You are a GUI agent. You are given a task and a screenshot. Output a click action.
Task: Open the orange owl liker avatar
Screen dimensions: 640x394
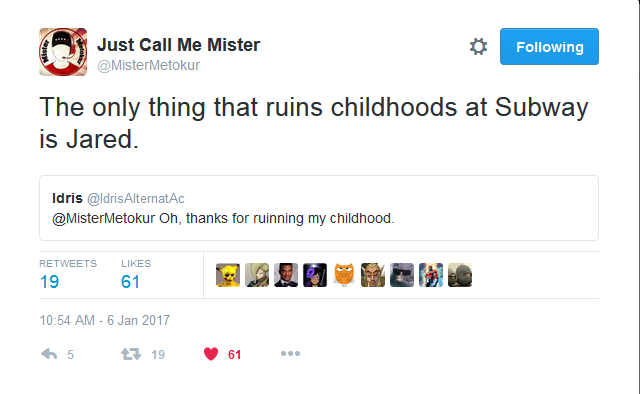344,275
